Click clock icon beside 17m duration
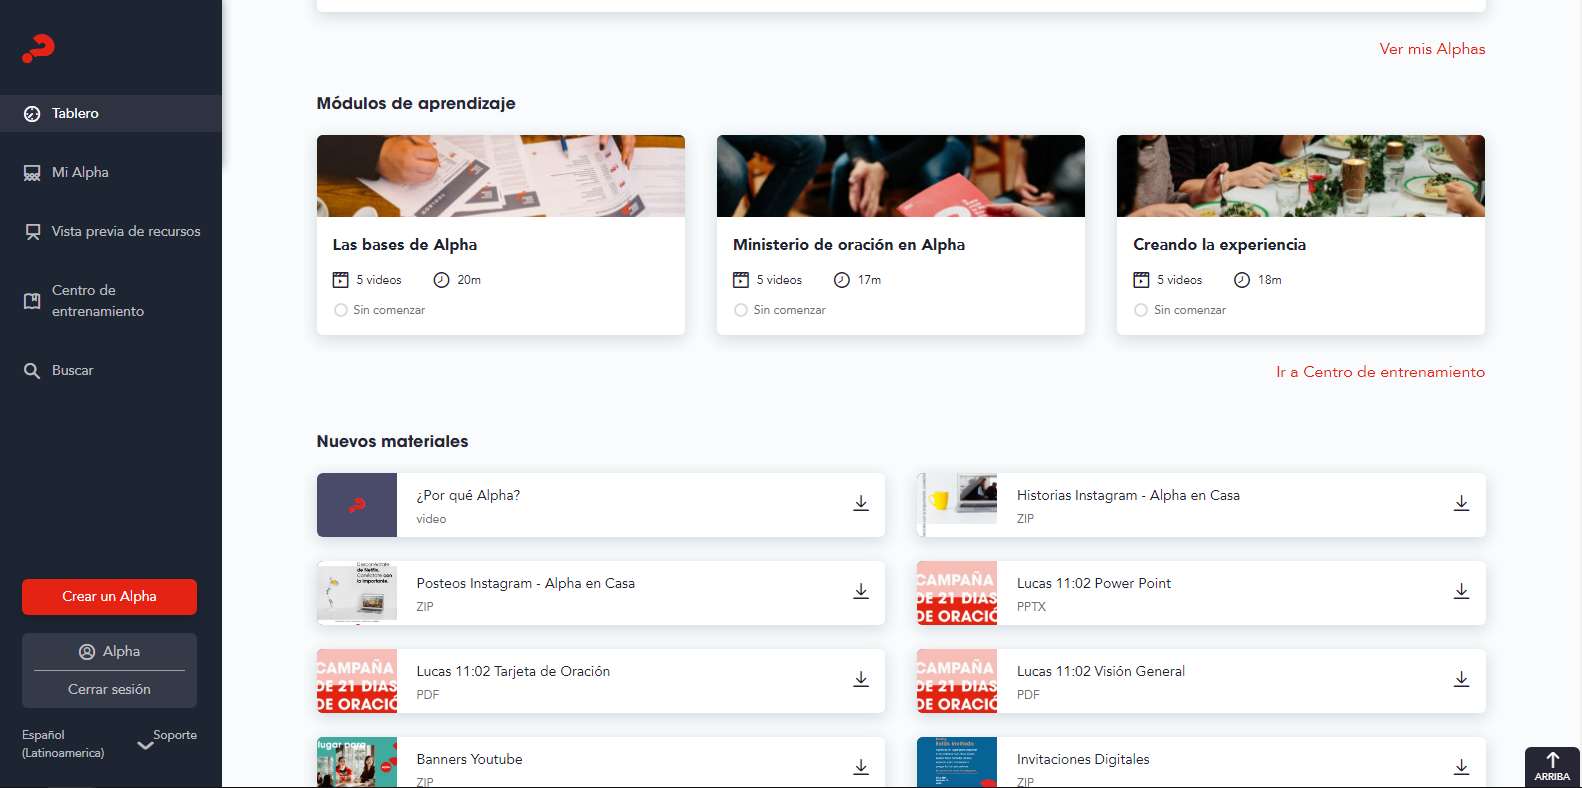This screenshot has height=788, width=1582. click(x=842, y=280)
